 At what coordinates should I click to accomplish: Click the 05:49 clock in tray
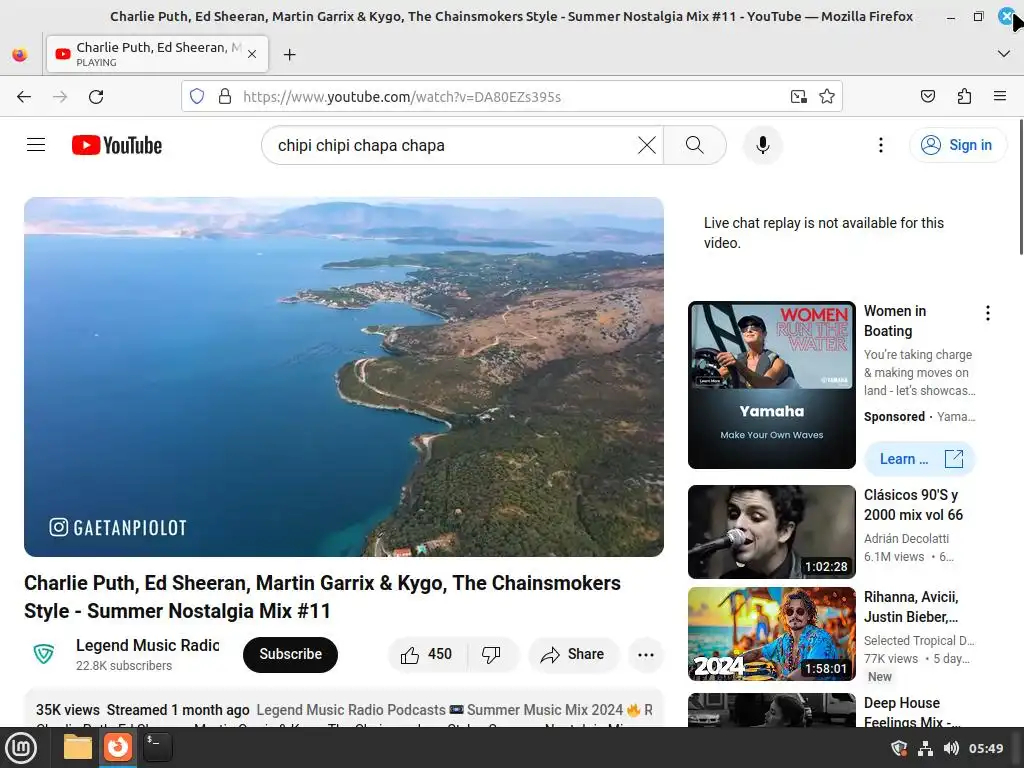click(986, 748)
